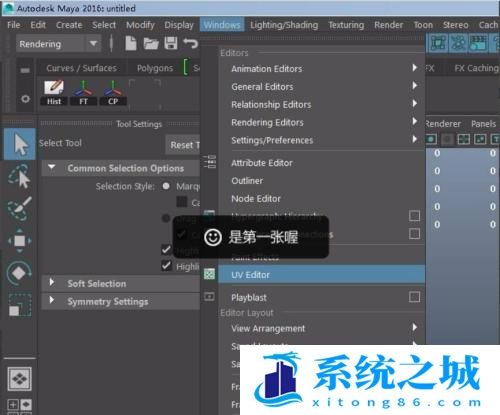500x415 pixels.
Task: Click first icon in top-right status line
Action: pyautogui.click(x=438, y=43)
